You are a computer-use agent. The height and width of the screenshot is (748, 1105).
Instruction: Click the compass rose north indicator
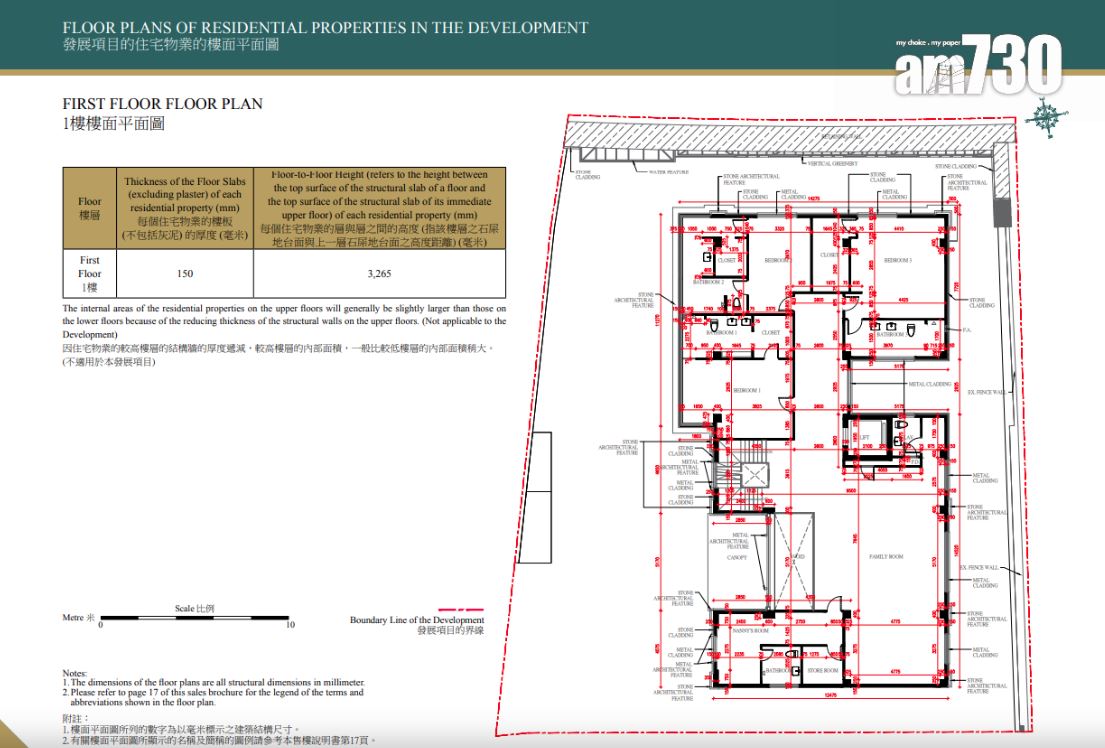(1047, 116)
